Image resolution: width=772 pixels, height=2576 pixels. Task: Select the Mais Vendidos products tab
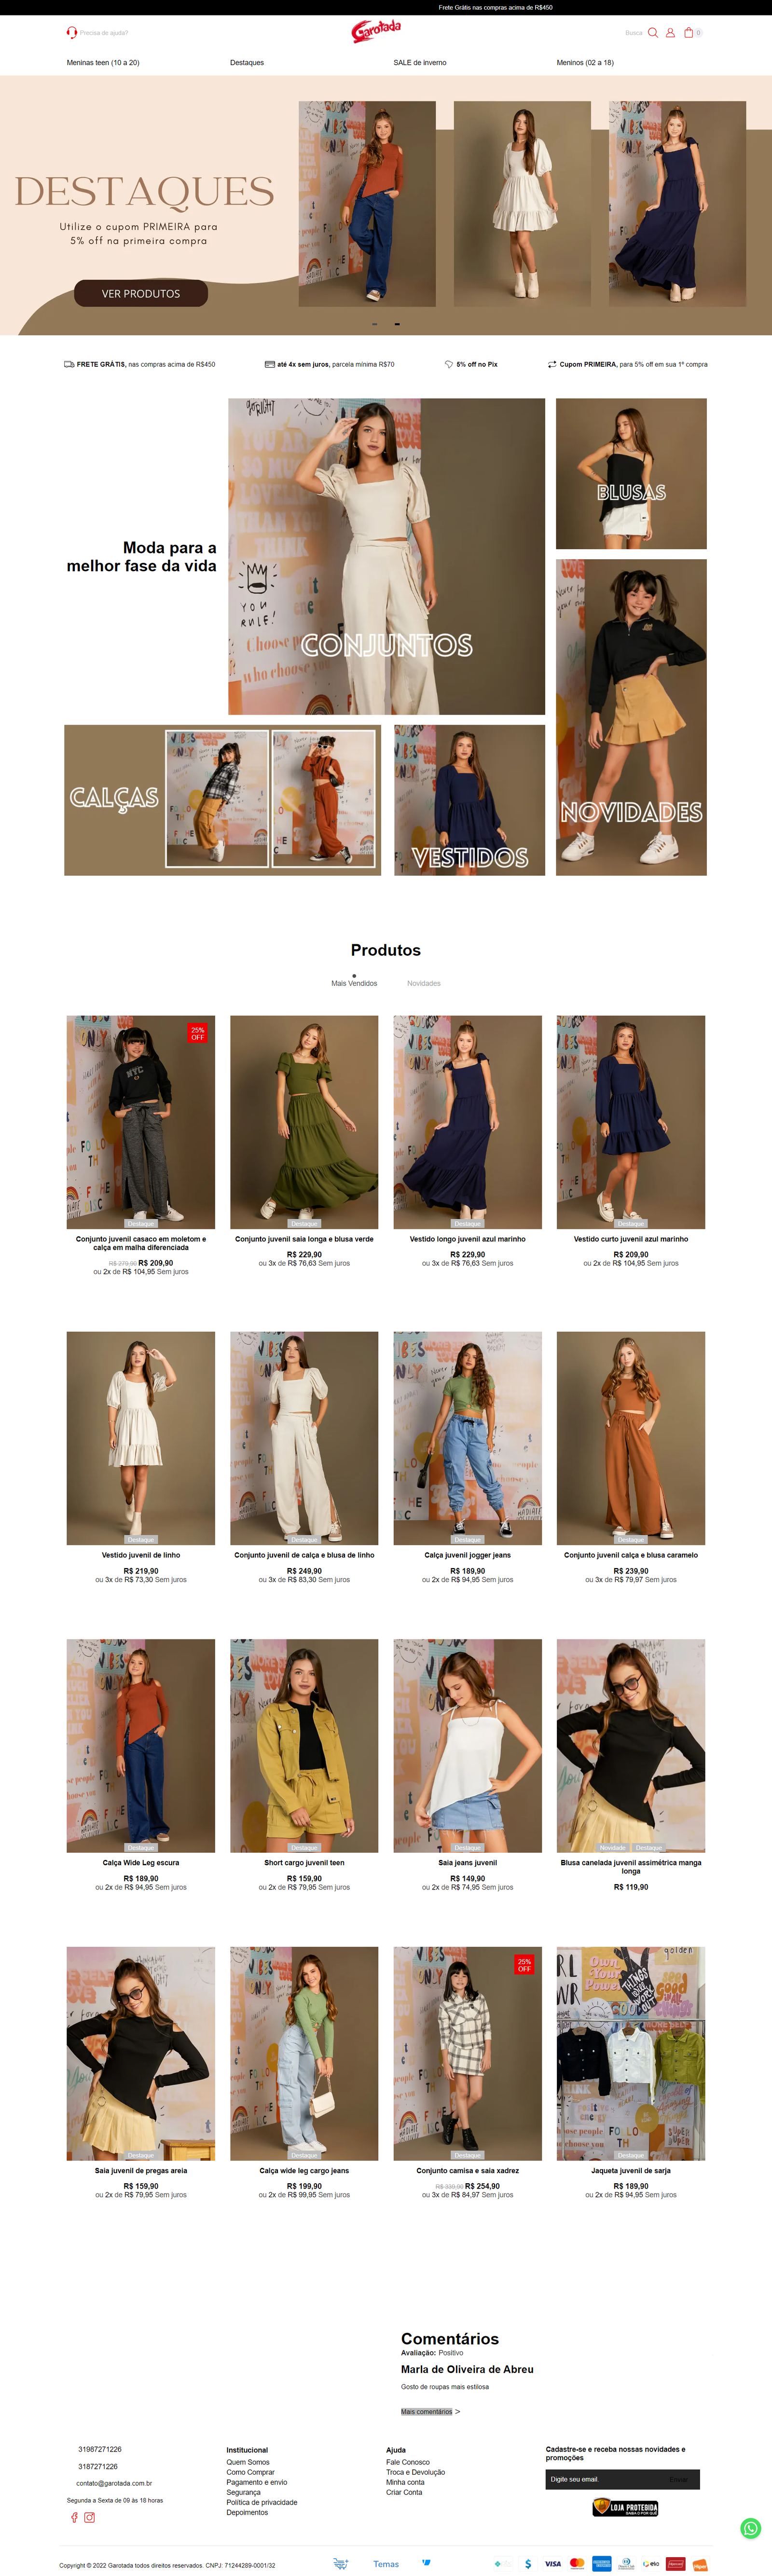354,983
